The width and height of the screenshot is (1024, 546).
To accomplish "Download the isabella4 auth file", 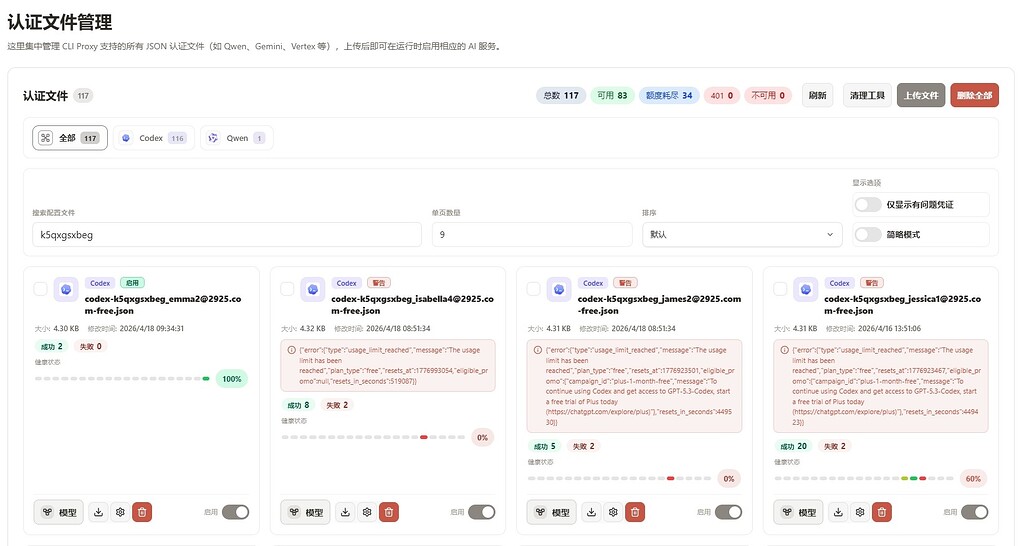I will 345,512.
